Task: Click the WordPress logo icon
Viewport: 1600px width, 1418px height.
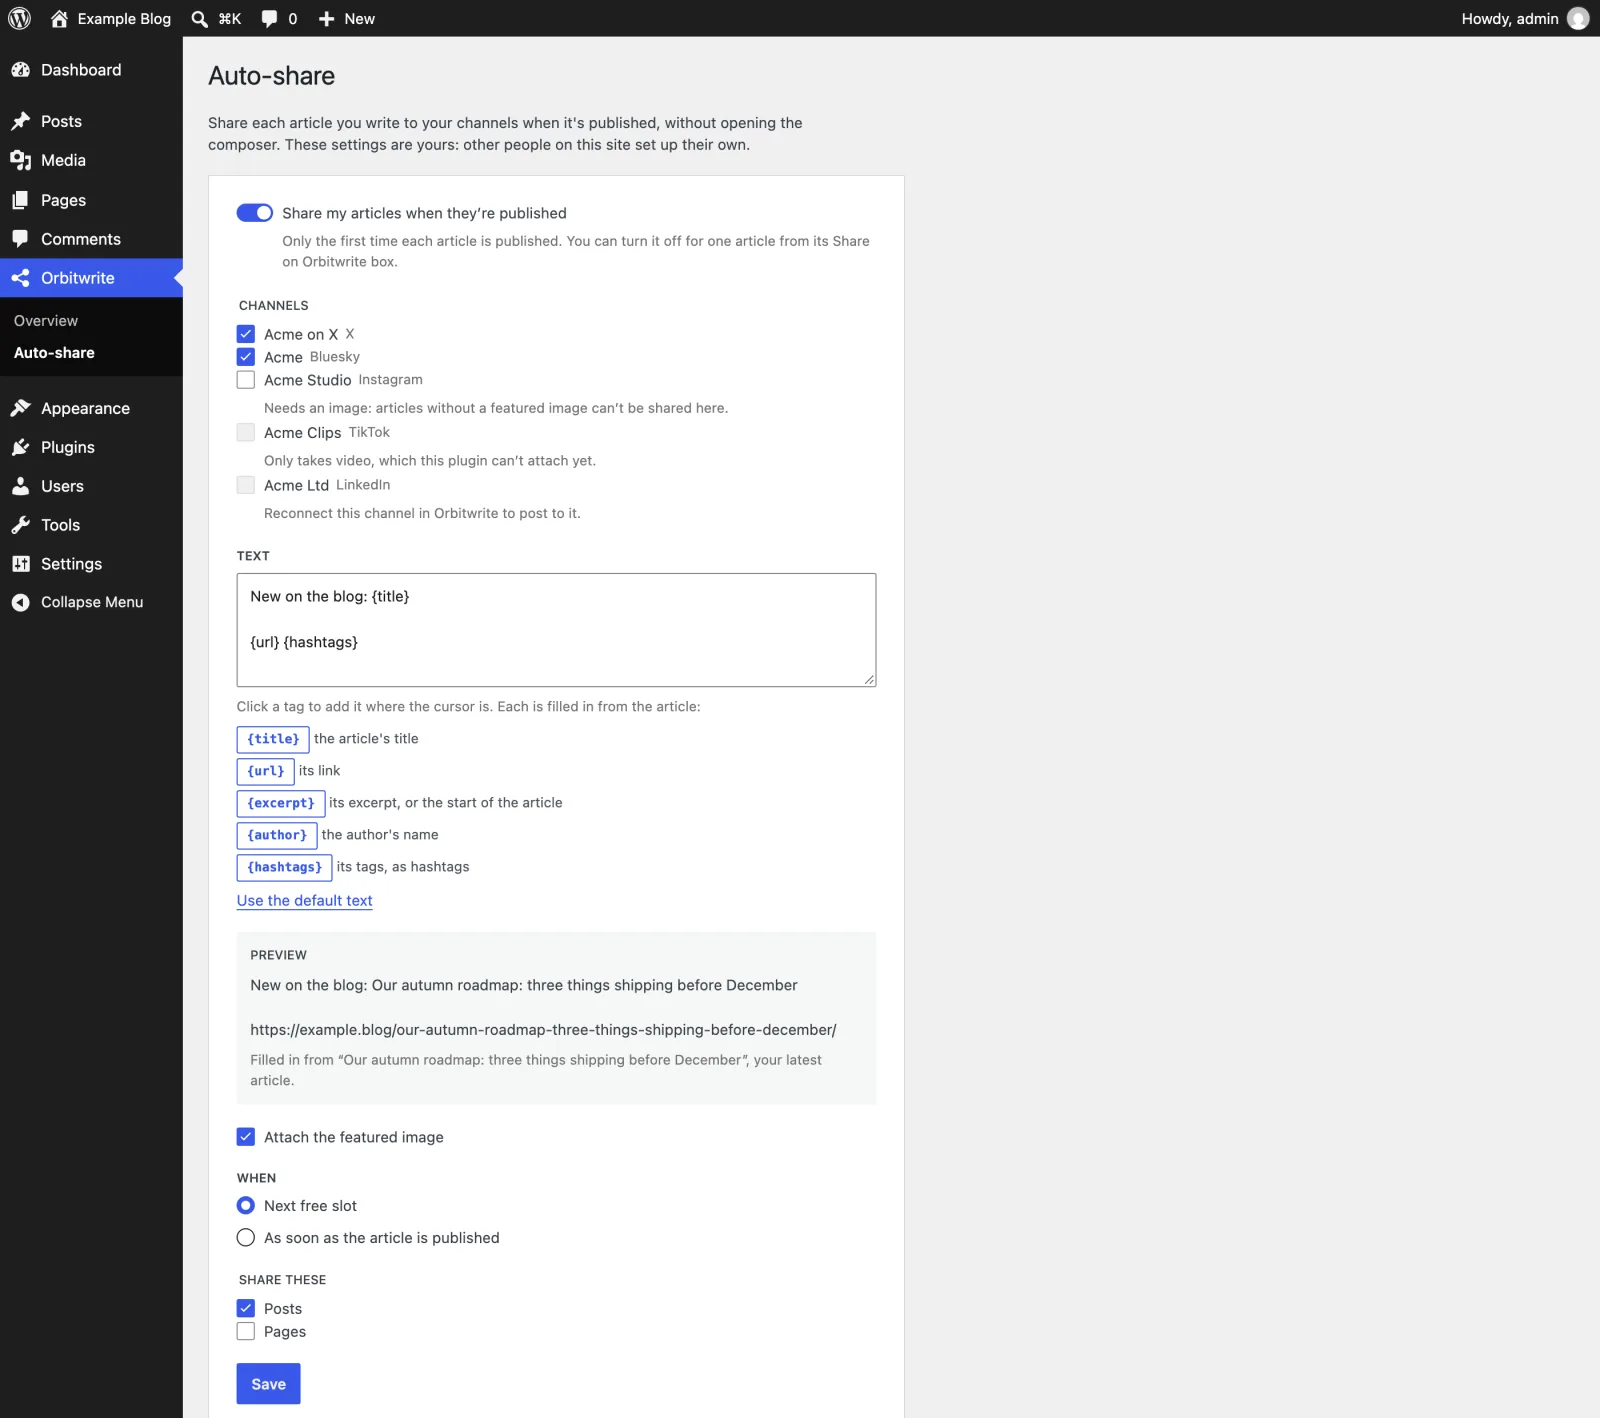Action: pyautogui.click(x=20, y=18)
